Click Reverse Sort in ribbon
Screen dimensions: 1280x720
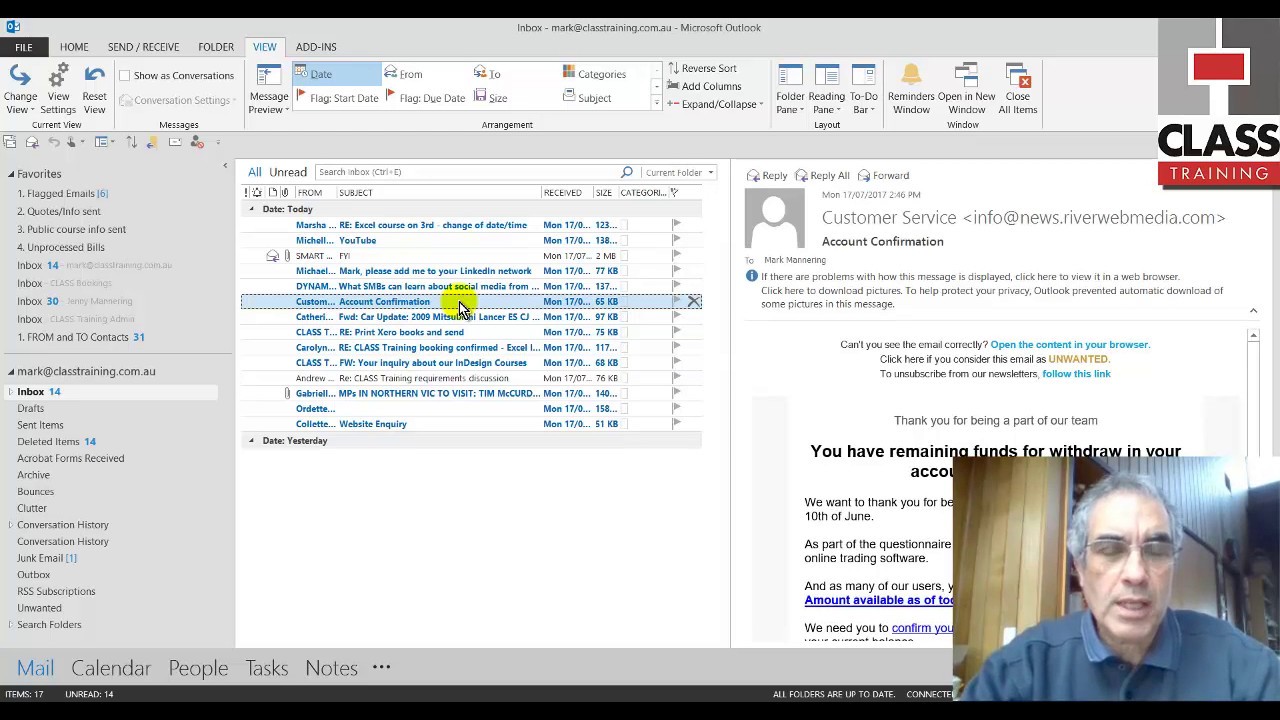(701, 68)
